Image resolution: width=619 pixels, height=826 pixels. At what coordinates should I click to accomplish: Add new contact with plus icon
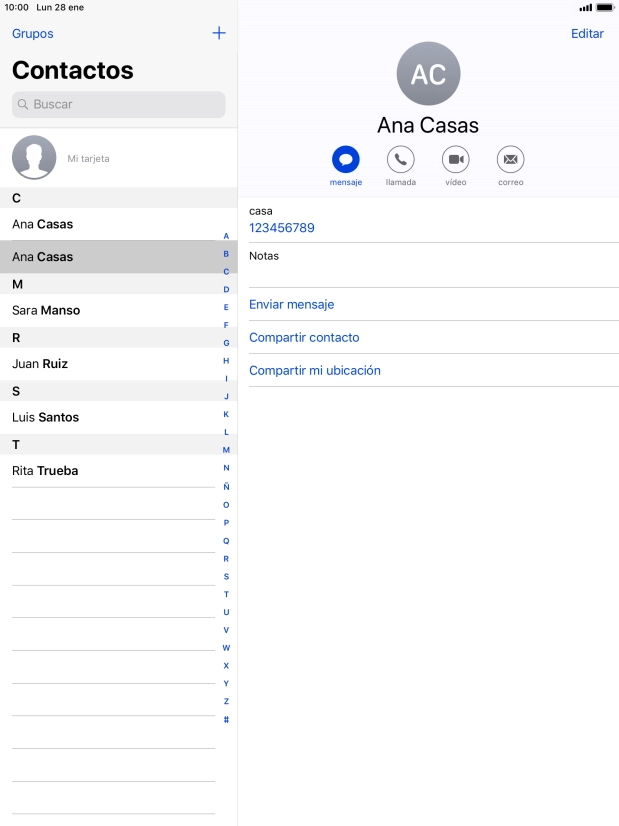point(219,33)
